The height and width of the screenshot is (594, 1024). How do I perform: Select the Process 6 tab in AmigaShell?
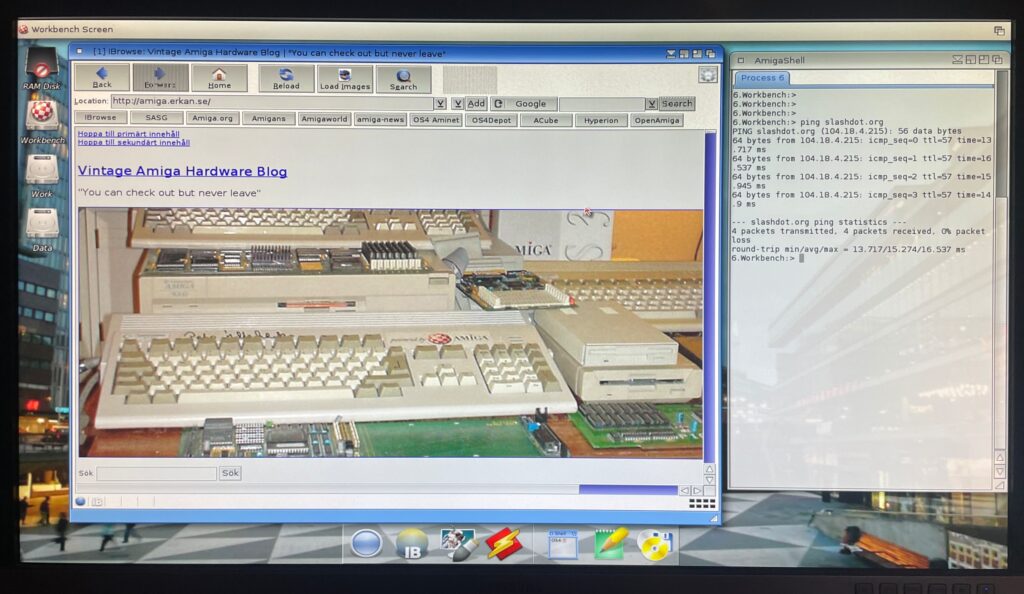[x=762, y=78]
